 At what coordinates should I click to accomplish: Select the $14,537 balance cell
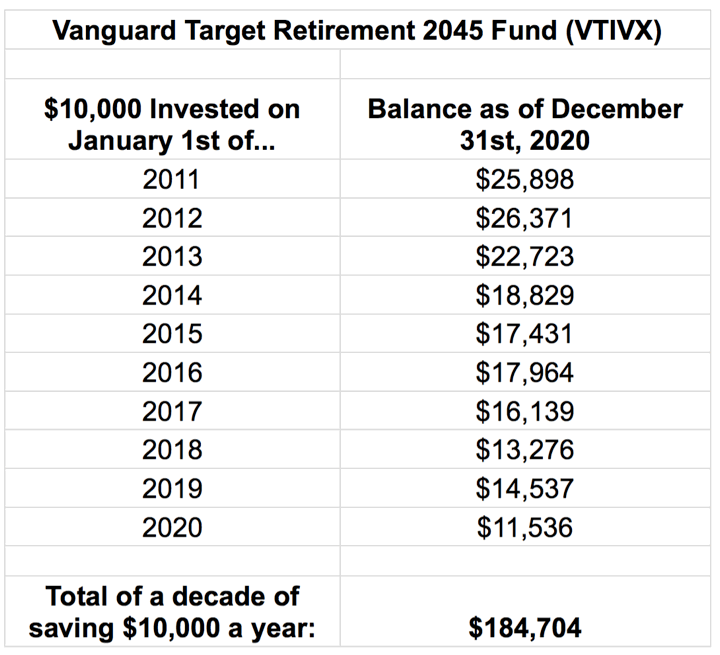click(x=525, y=489)
